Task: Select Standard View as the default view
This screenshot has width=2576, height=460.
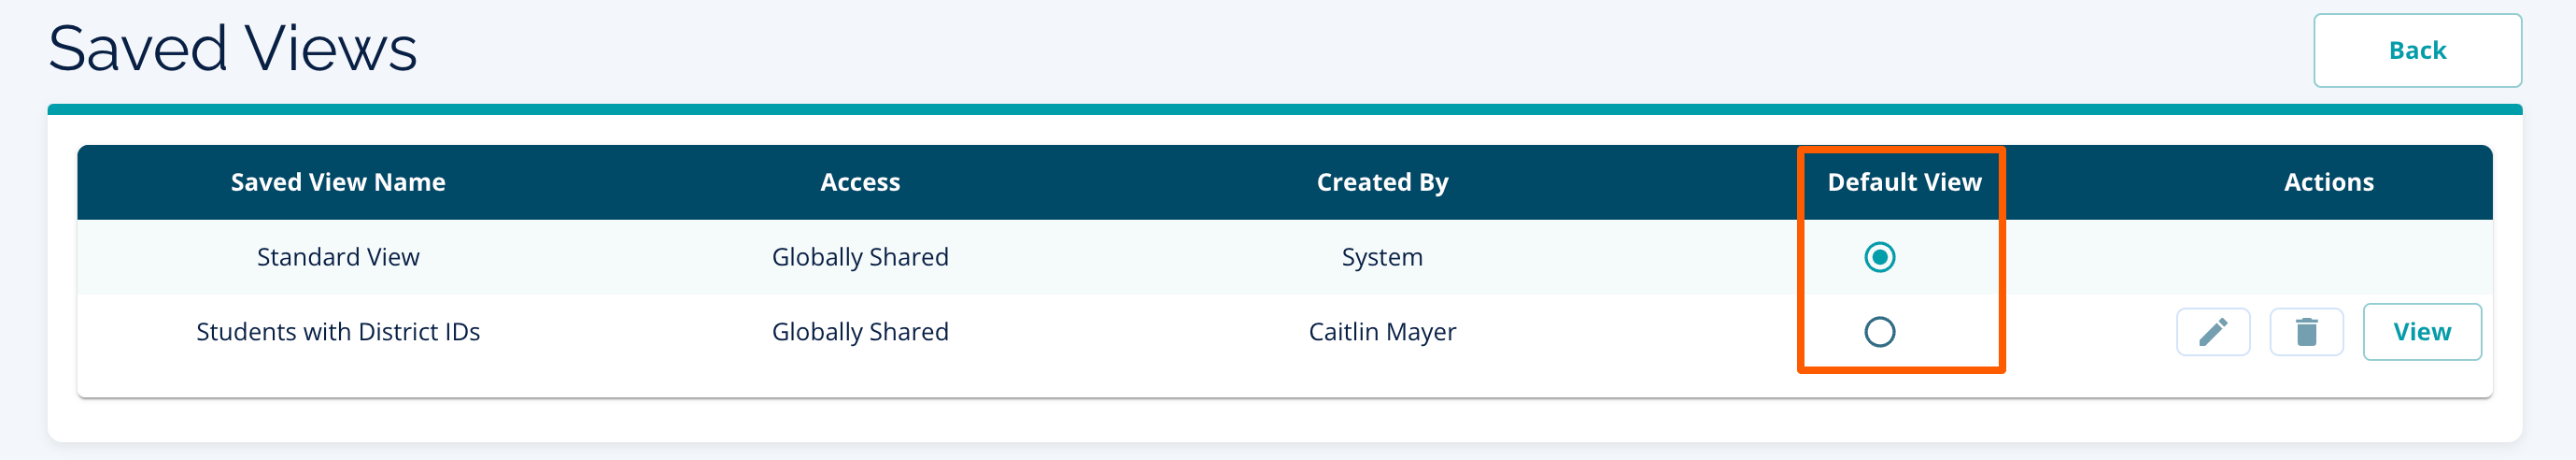Action: [x=1879, y=257]
